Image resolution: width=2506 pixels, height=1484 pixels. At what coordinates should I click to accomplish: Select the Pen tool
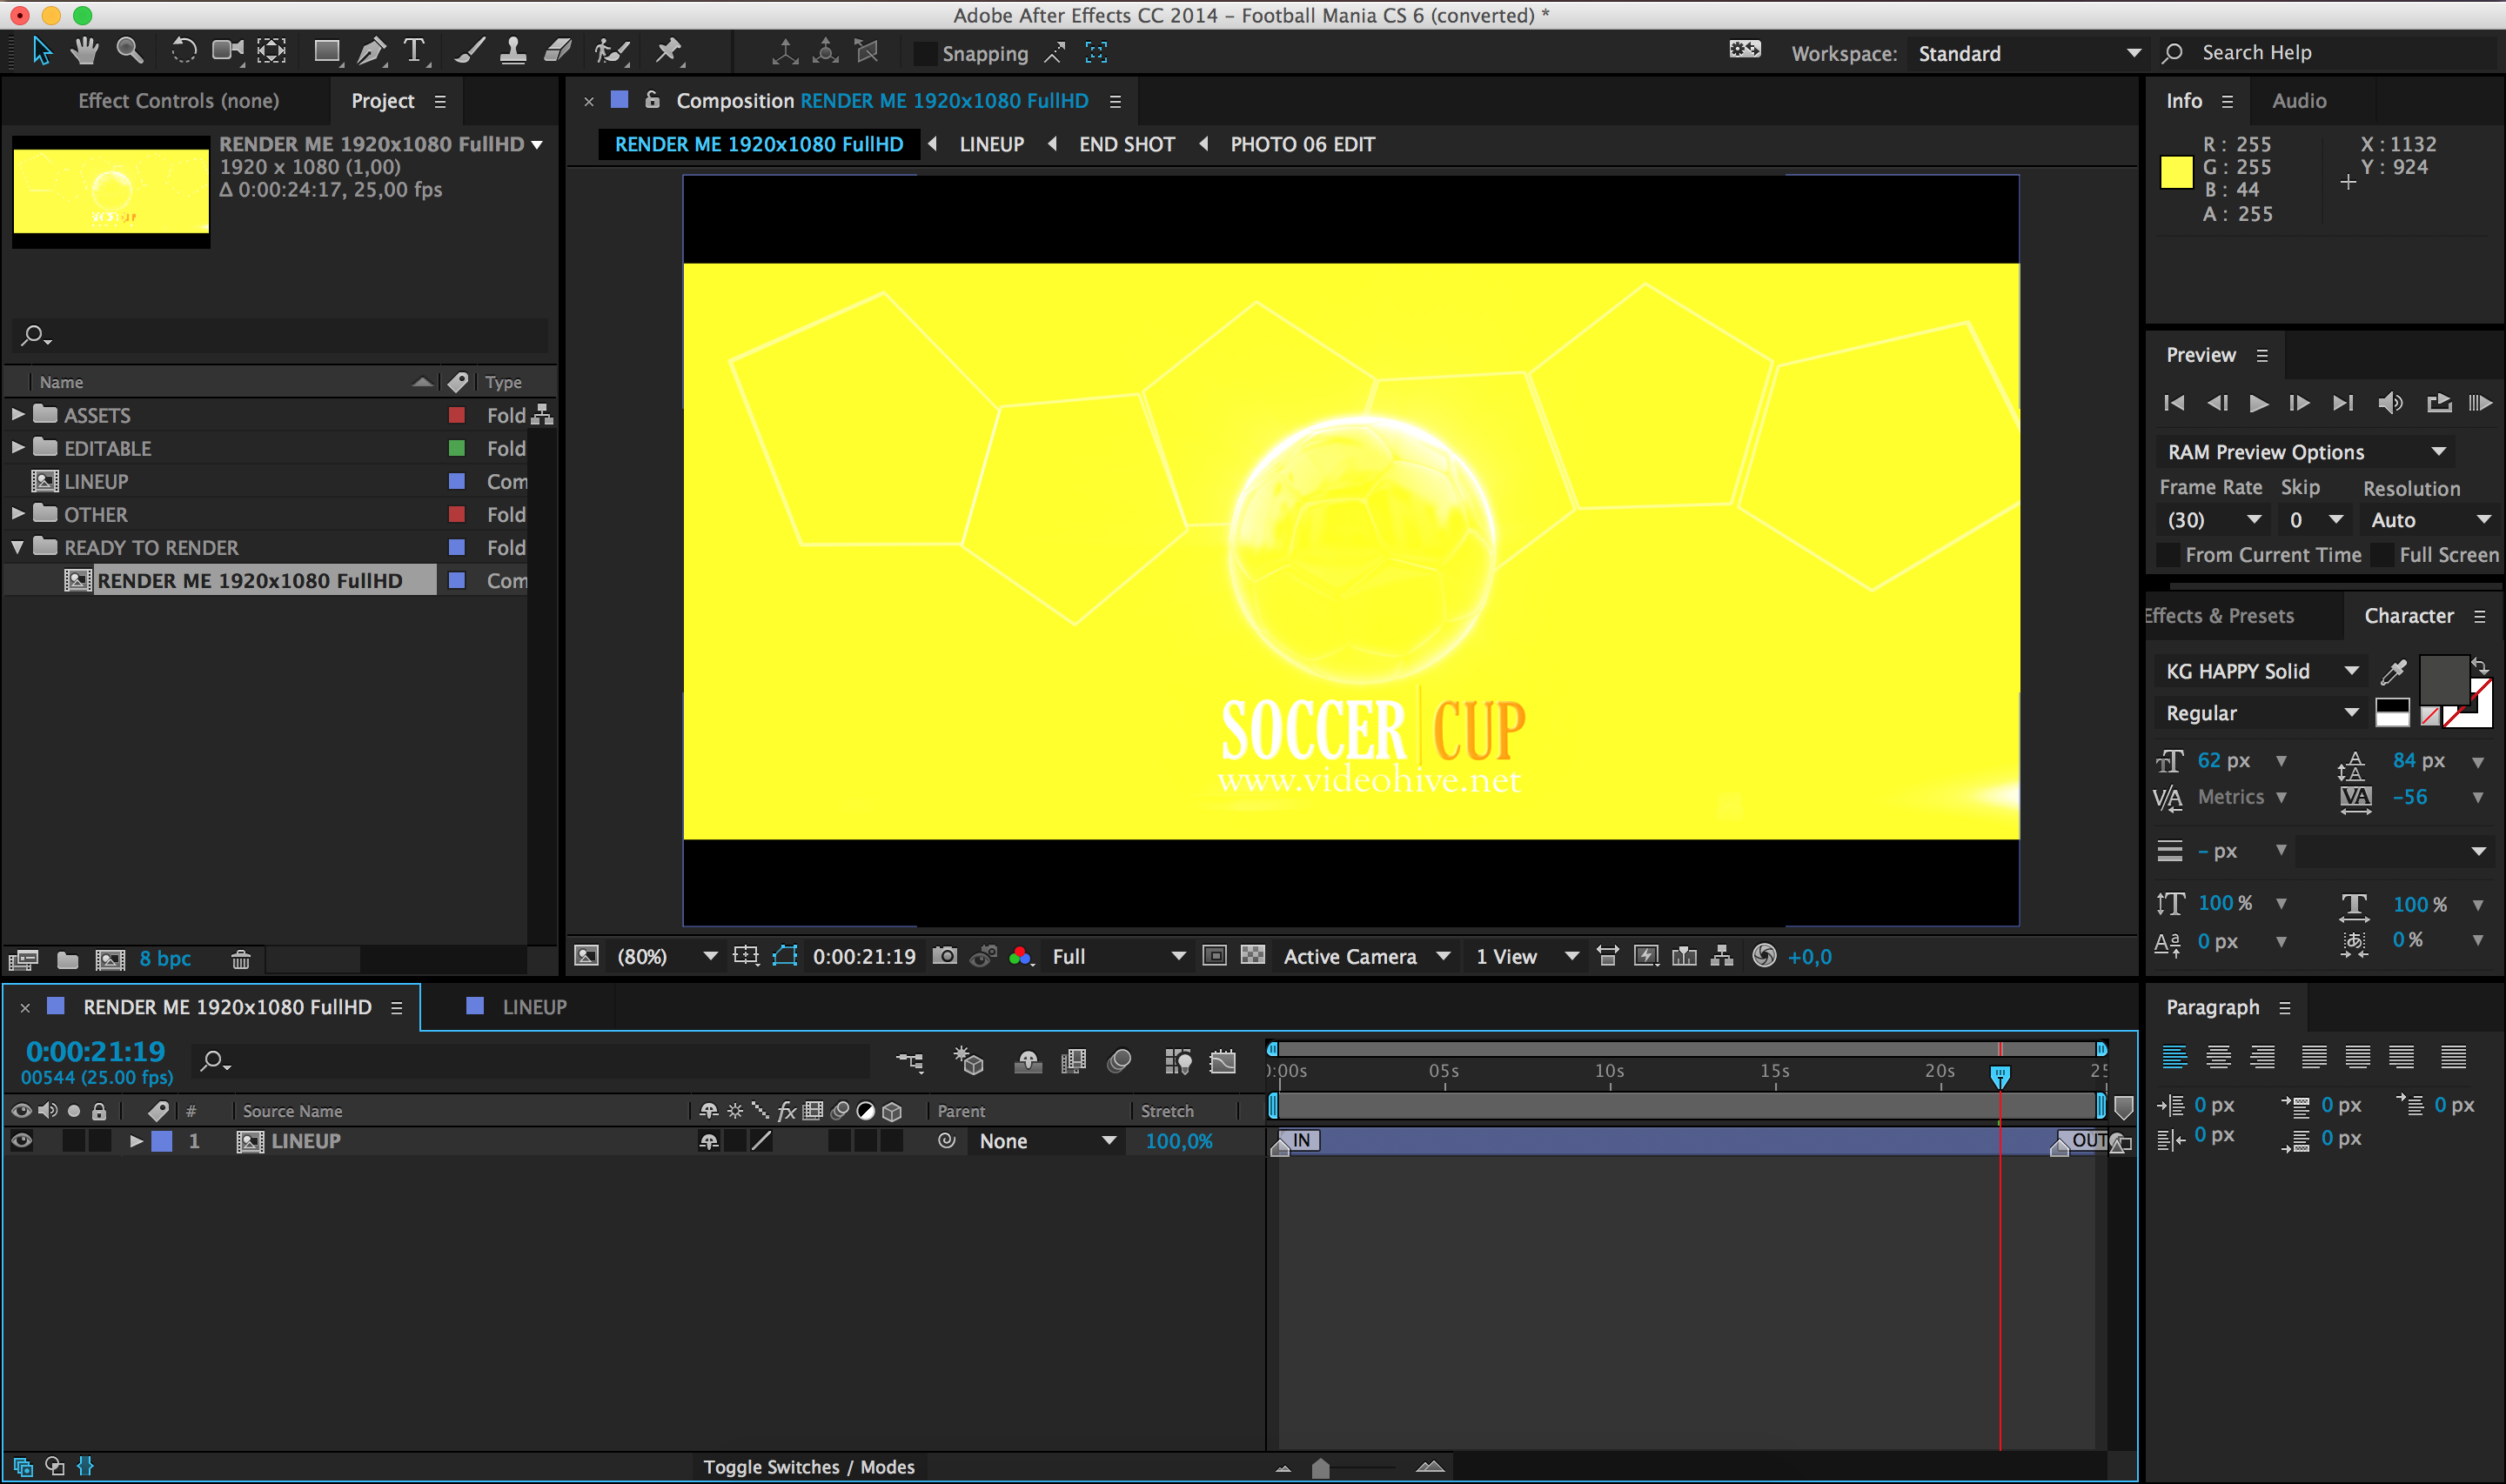(x=371, y=52)
